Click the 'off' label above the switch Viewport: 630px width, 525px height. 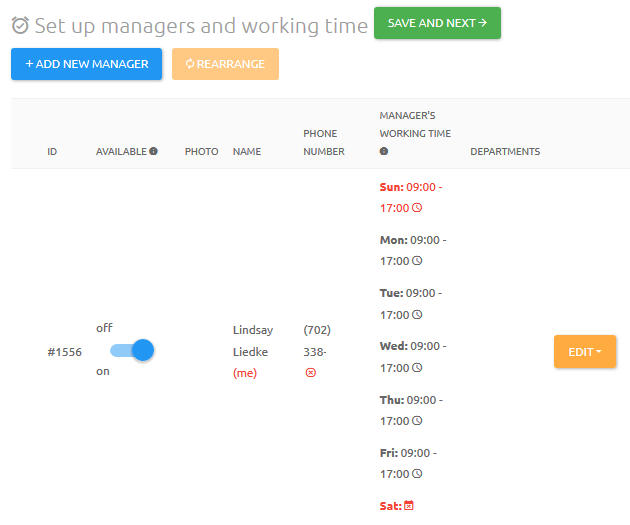click(x=104, y=328)
